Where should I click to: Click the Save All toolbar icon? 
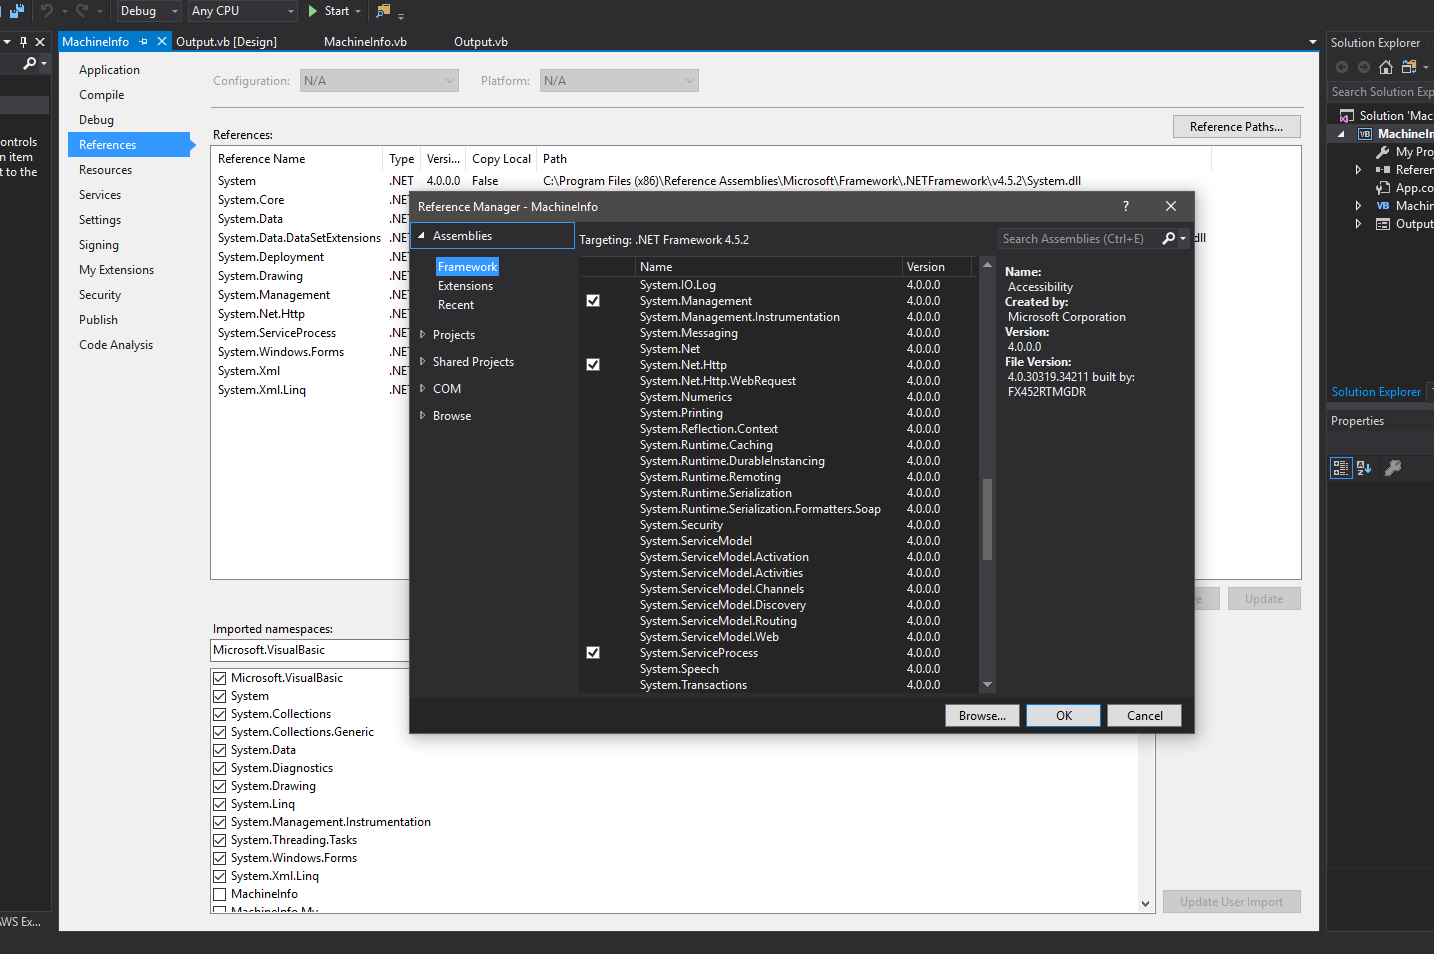[x=16, y=11]
